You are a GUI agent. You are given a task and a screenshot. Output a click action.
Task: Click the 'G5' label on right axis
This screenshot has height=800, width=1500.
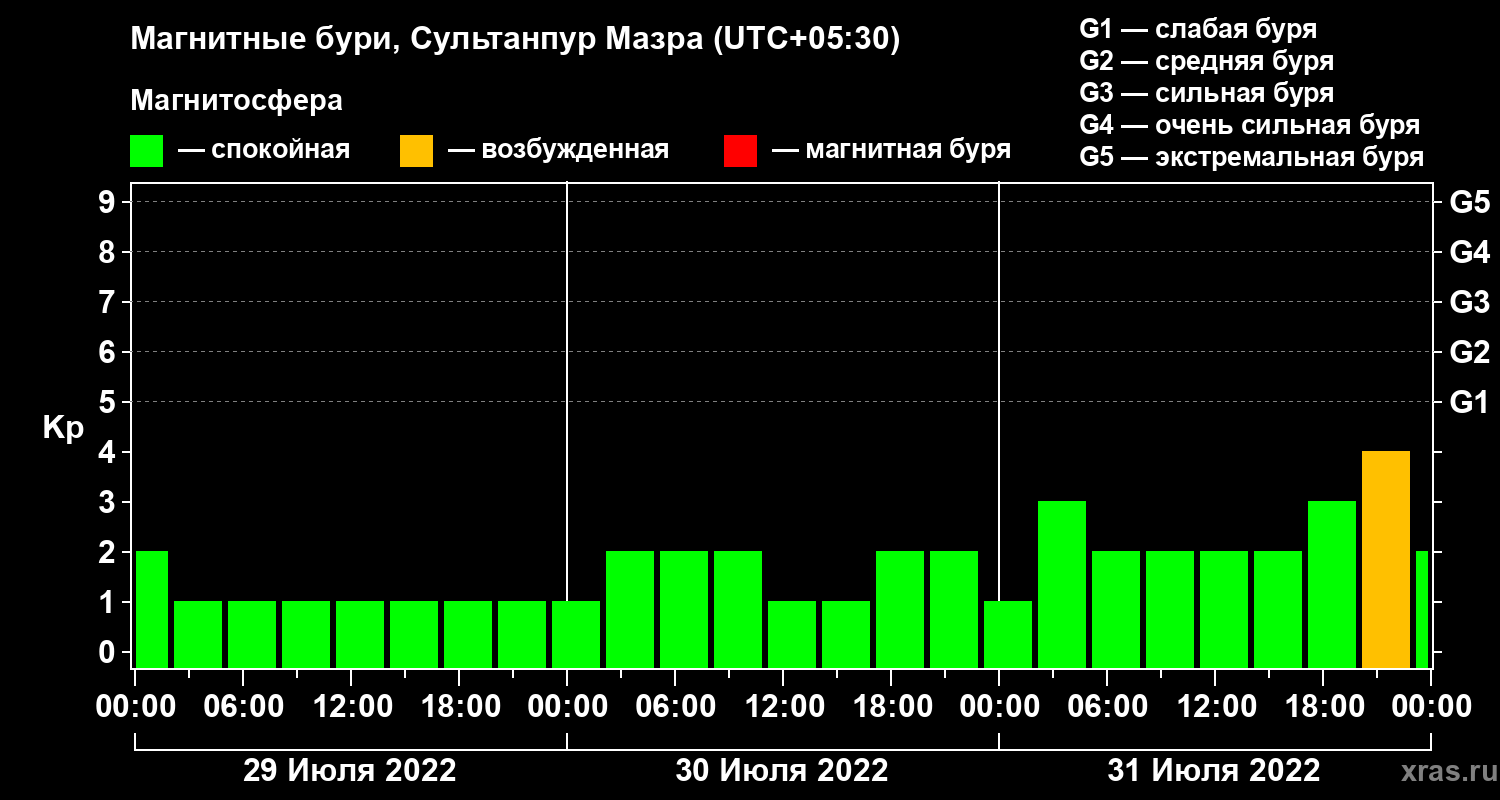coord(1469,202)
